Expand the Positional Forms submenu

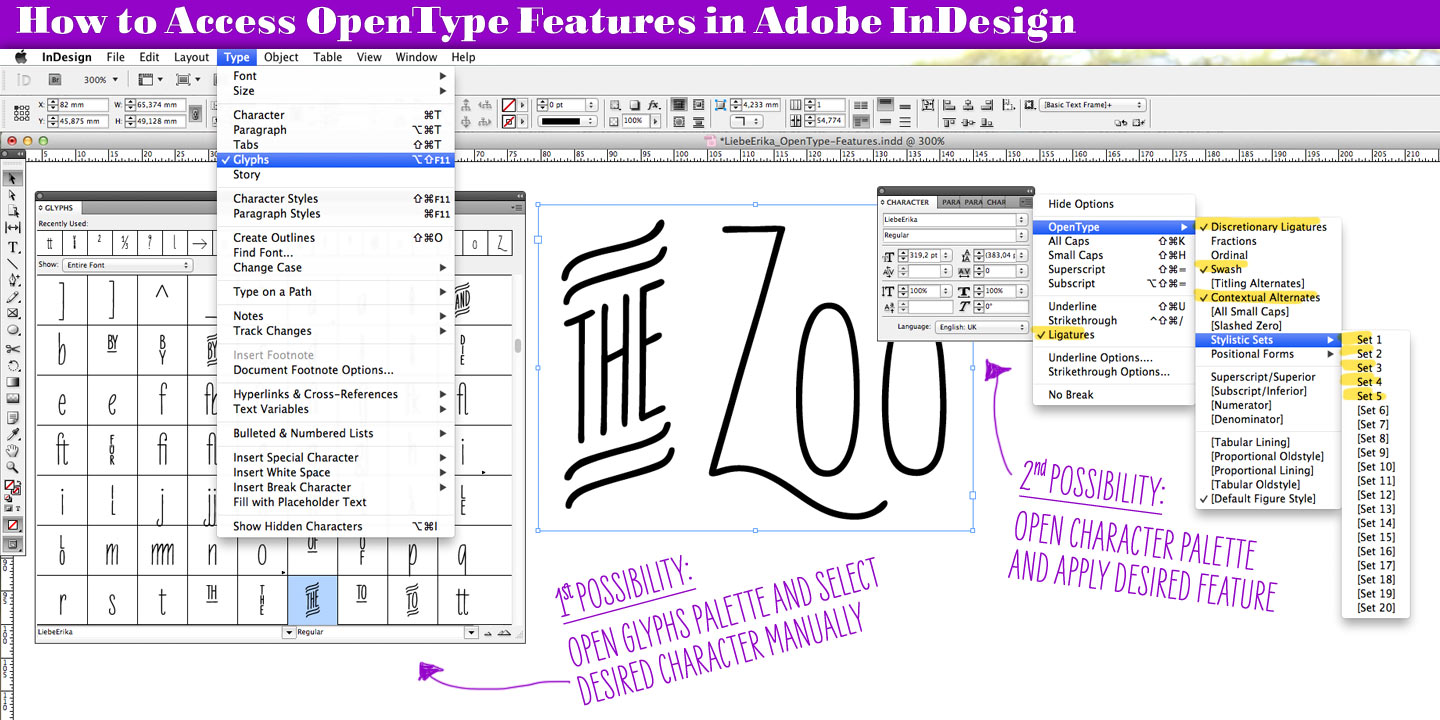pos(1268,354)
